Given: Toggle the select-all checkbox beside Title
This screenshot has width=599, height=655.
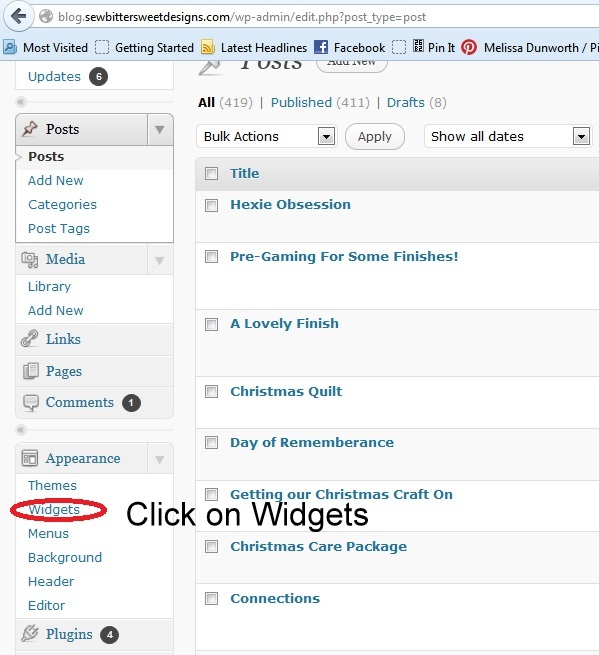Looking at the screenshot, I should click(211, 173).
